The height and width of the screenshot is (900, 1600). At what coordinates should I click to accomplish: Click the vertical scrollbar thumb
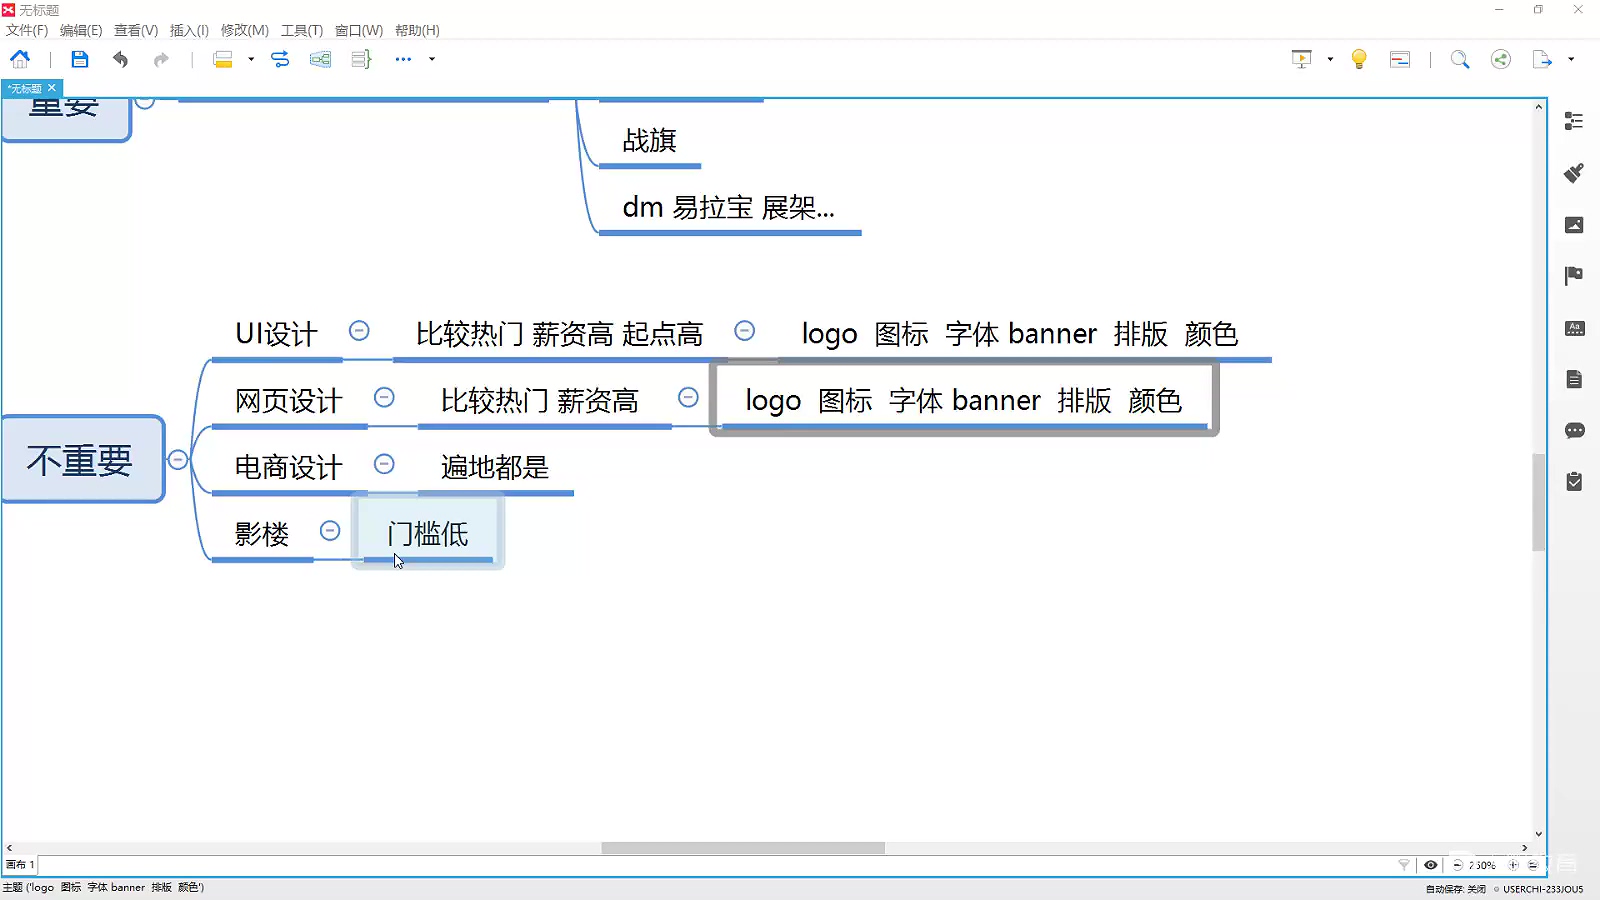click(1538, 502)
